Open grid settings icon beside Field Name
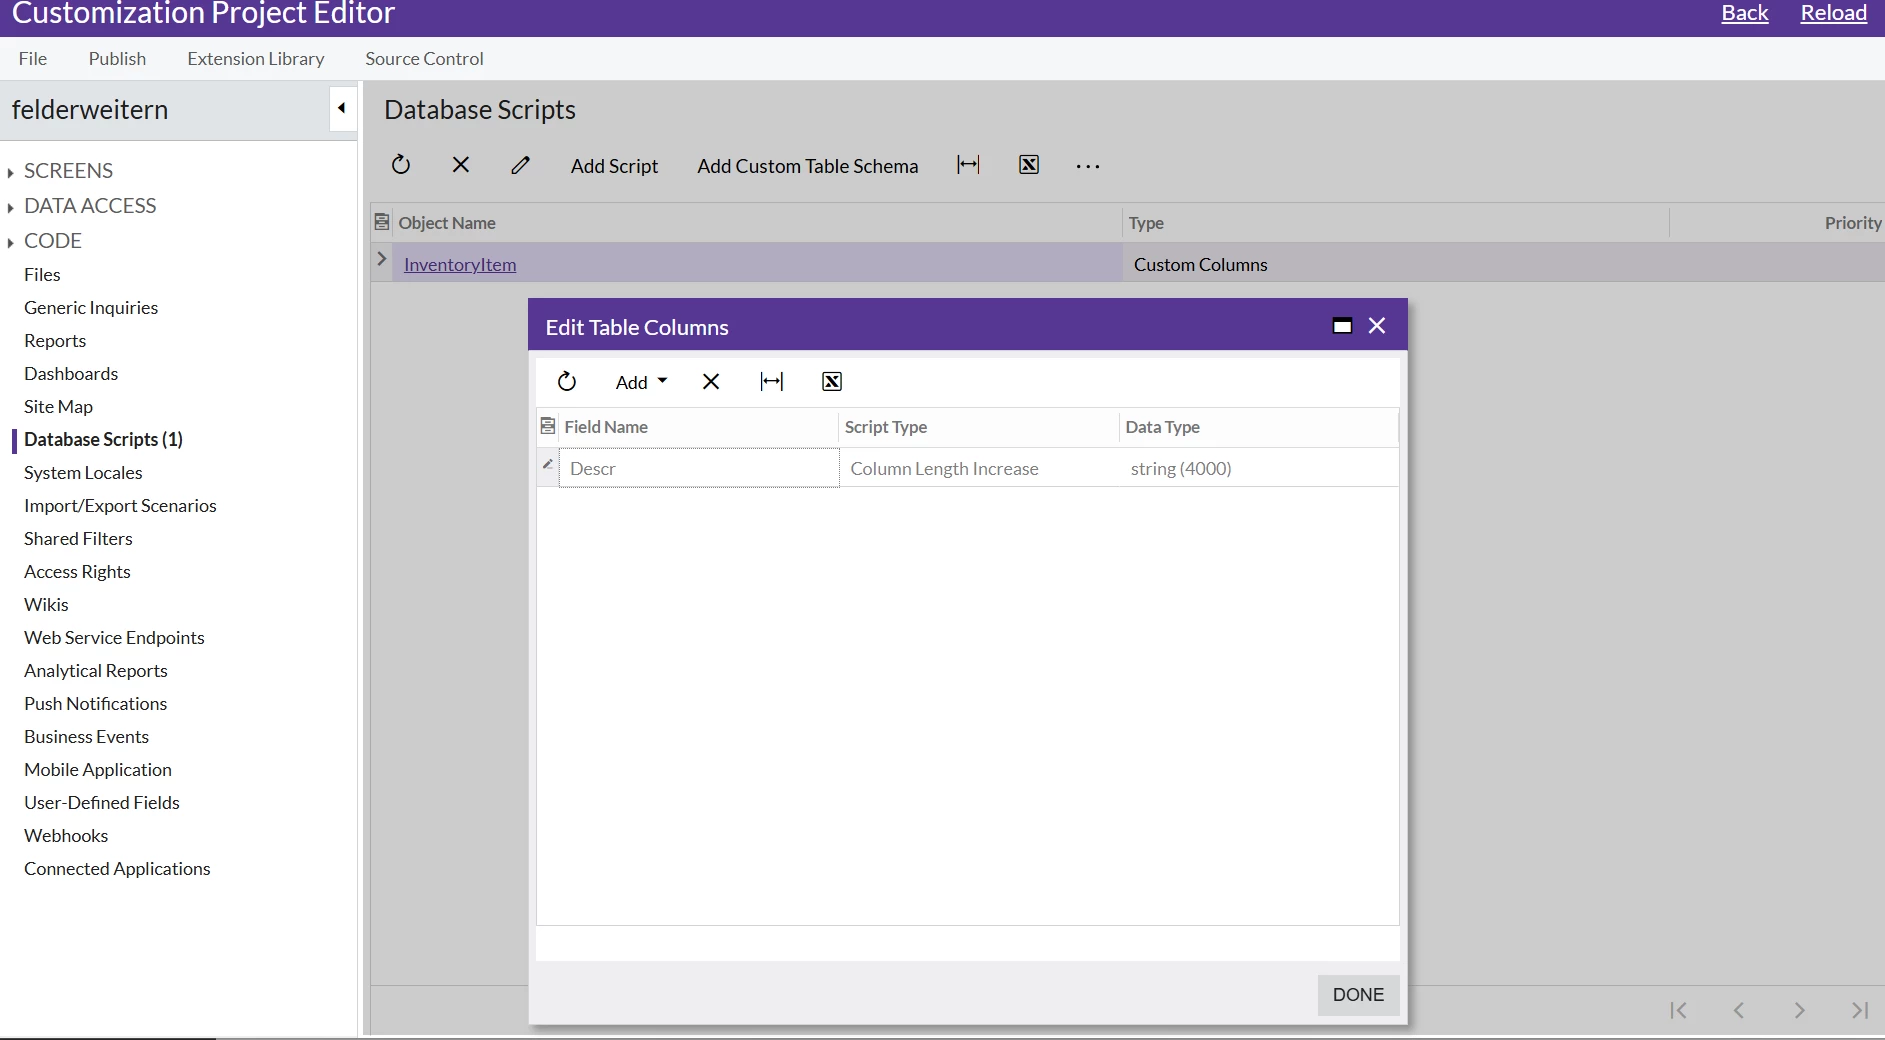This screenshot has height=1040, width=1885. tap(548, 426)
